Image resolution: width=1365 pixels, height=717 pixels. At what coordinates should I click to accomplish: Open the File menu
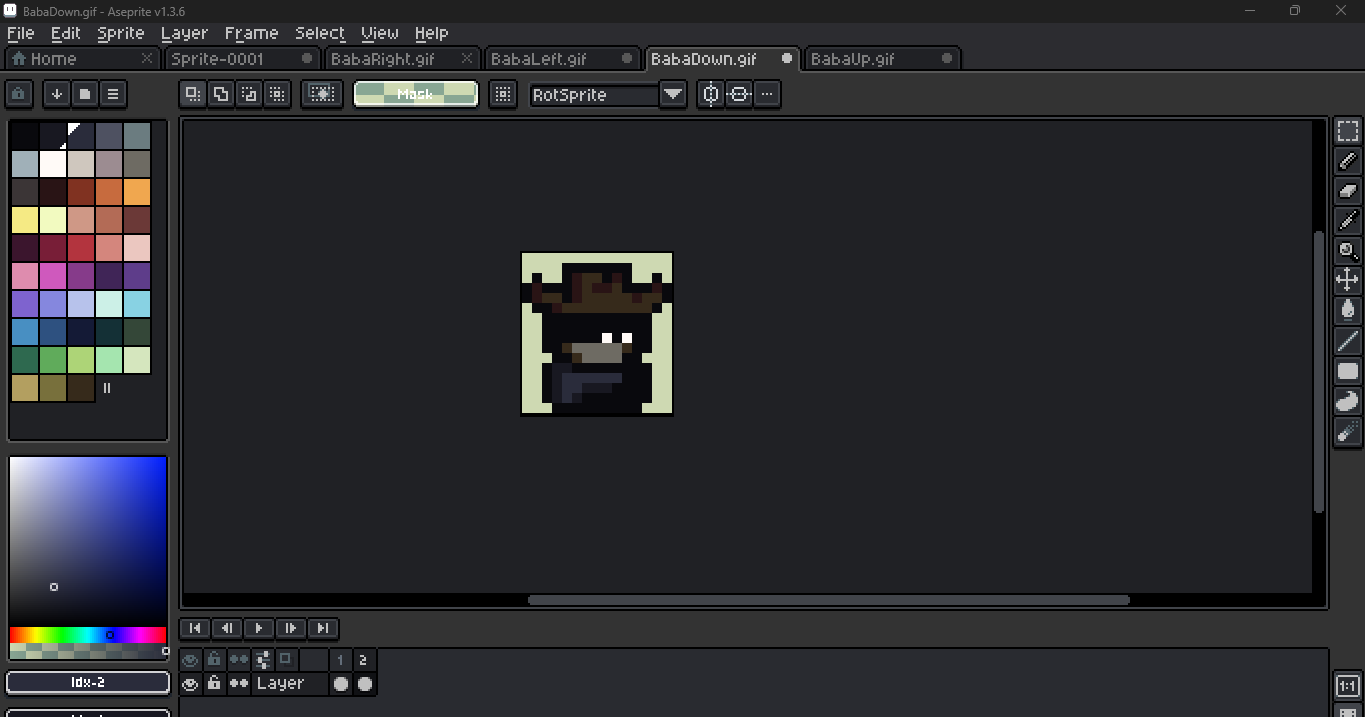pyautogui.click(x=20, y=33)
